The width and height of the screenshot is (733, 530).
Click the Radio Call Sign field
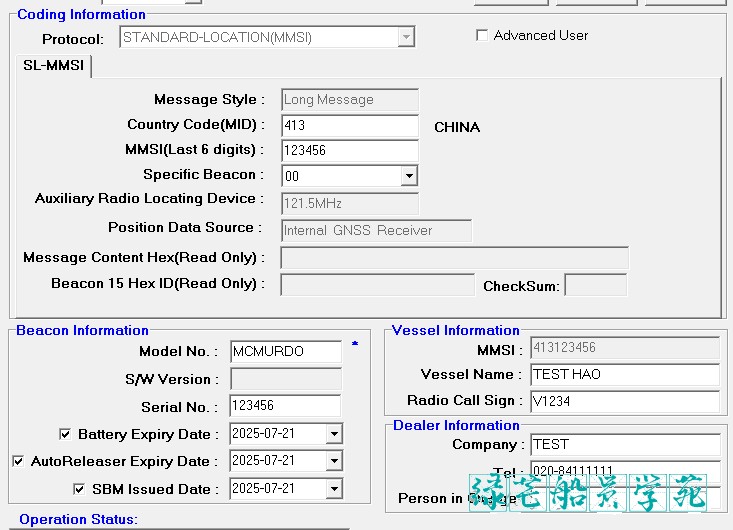625,401
